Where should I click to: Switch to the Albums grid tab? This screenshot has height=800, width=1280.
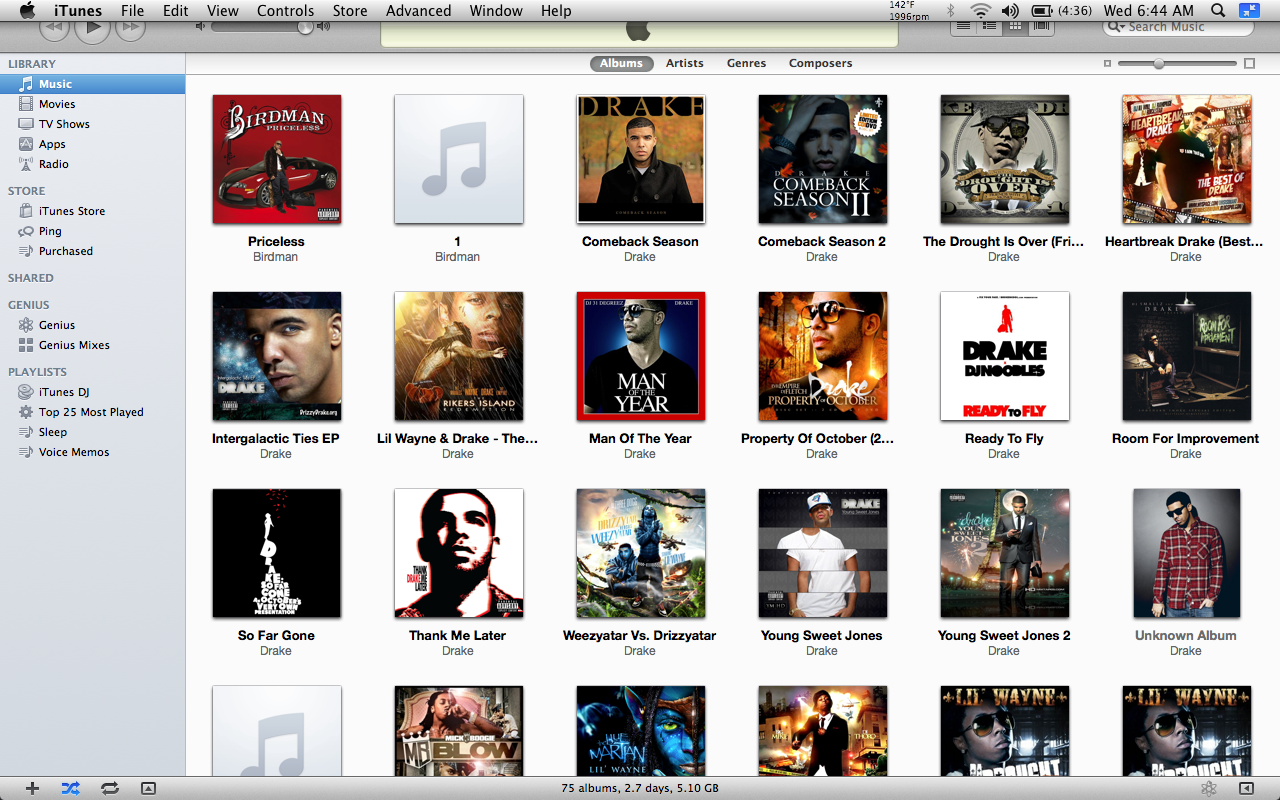[621, 63]
